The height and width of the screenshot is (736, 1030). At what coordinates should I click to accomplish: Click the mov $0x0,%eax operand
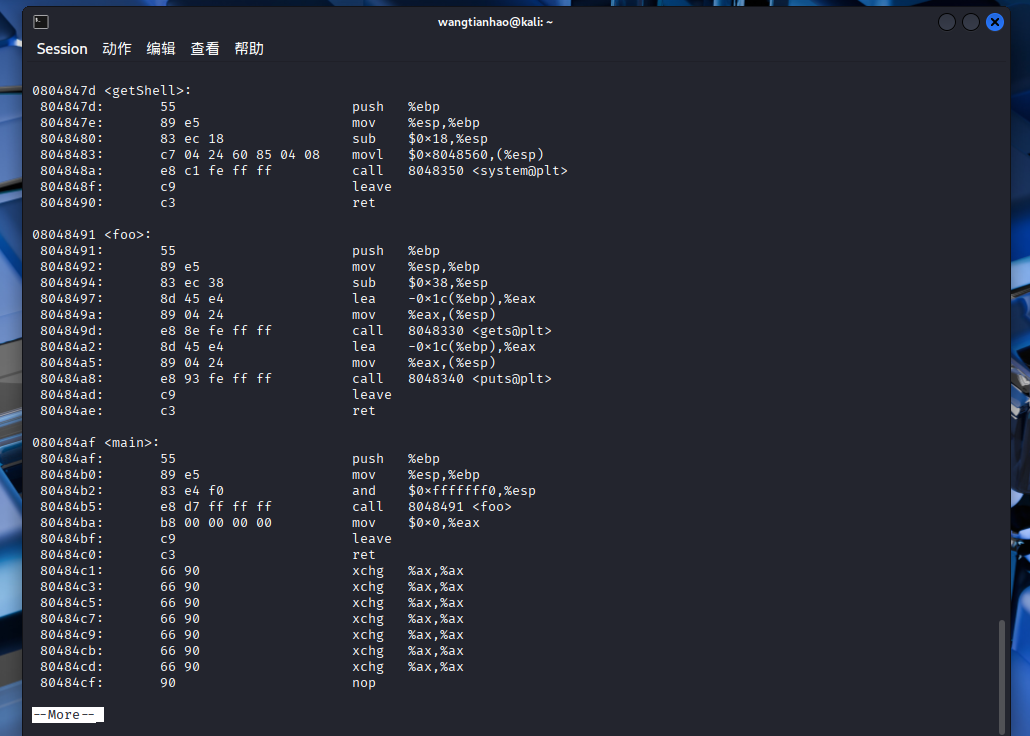click(x=443, y=522)
